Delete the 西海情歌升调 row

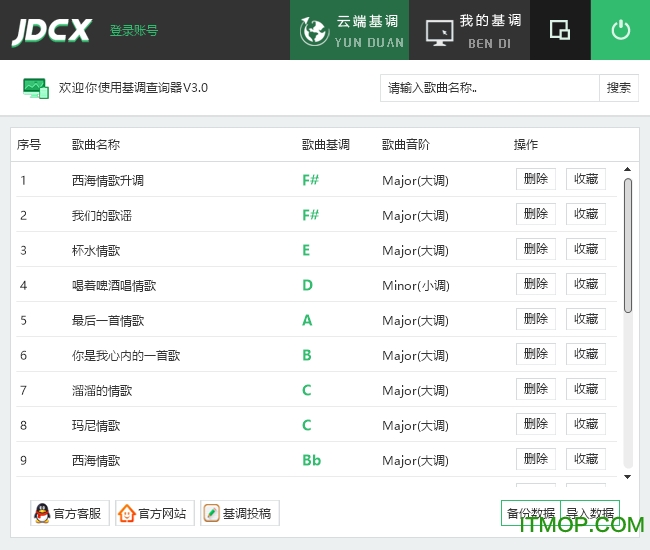(536, 179)
